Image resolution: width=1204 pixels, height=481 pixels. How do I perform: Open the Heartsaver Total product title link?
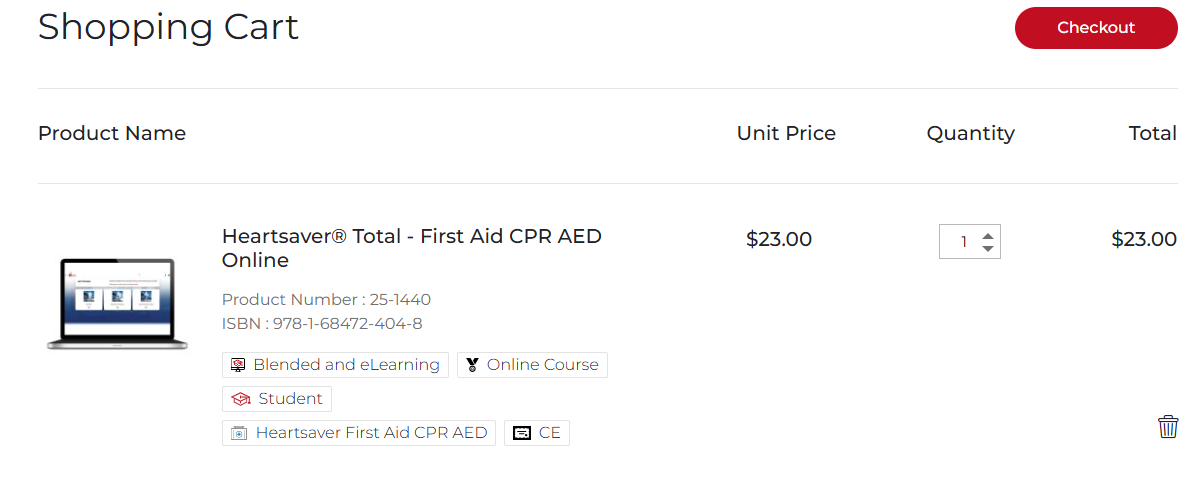point(411,248)
